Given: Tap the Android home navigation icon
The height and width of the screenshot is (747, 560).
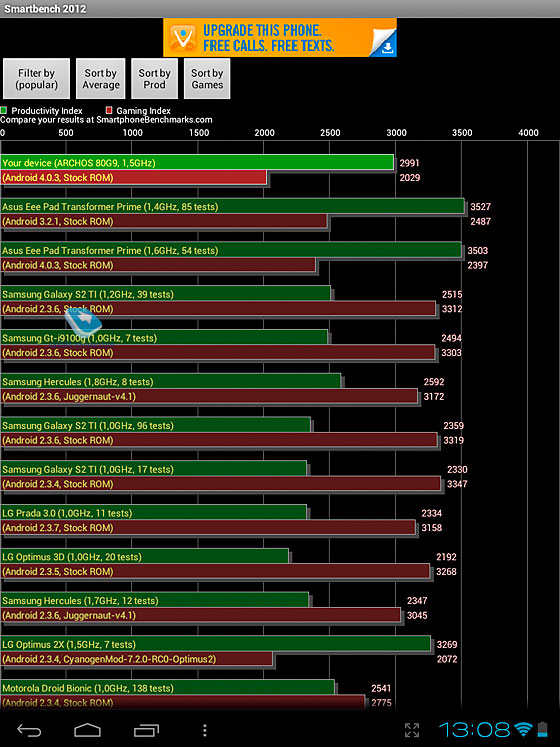Looking at the screenshot, I should [x=87, y=730].
